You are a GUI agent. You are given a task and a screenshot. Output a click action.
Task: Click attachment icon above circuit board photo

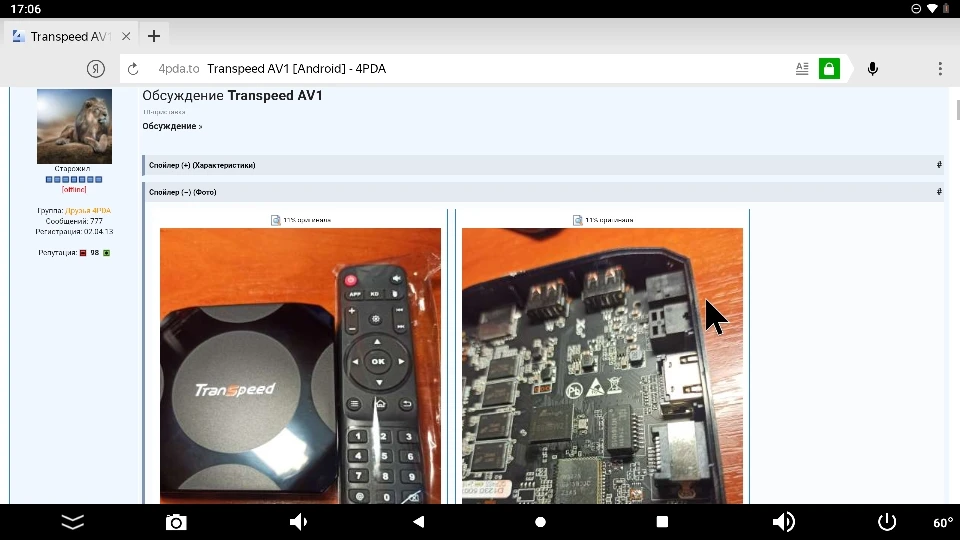pyautogui.click(x=577, y=220)
